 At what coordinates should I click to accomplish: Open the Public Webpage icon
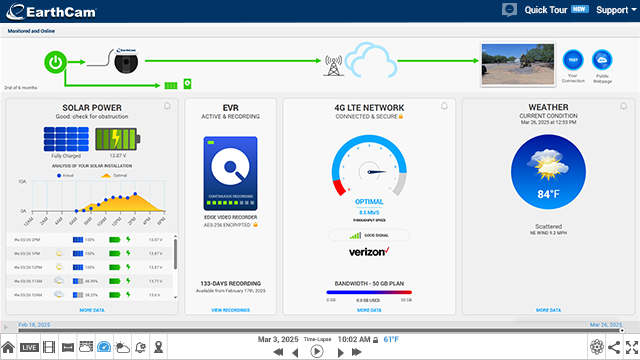point(602,60)
